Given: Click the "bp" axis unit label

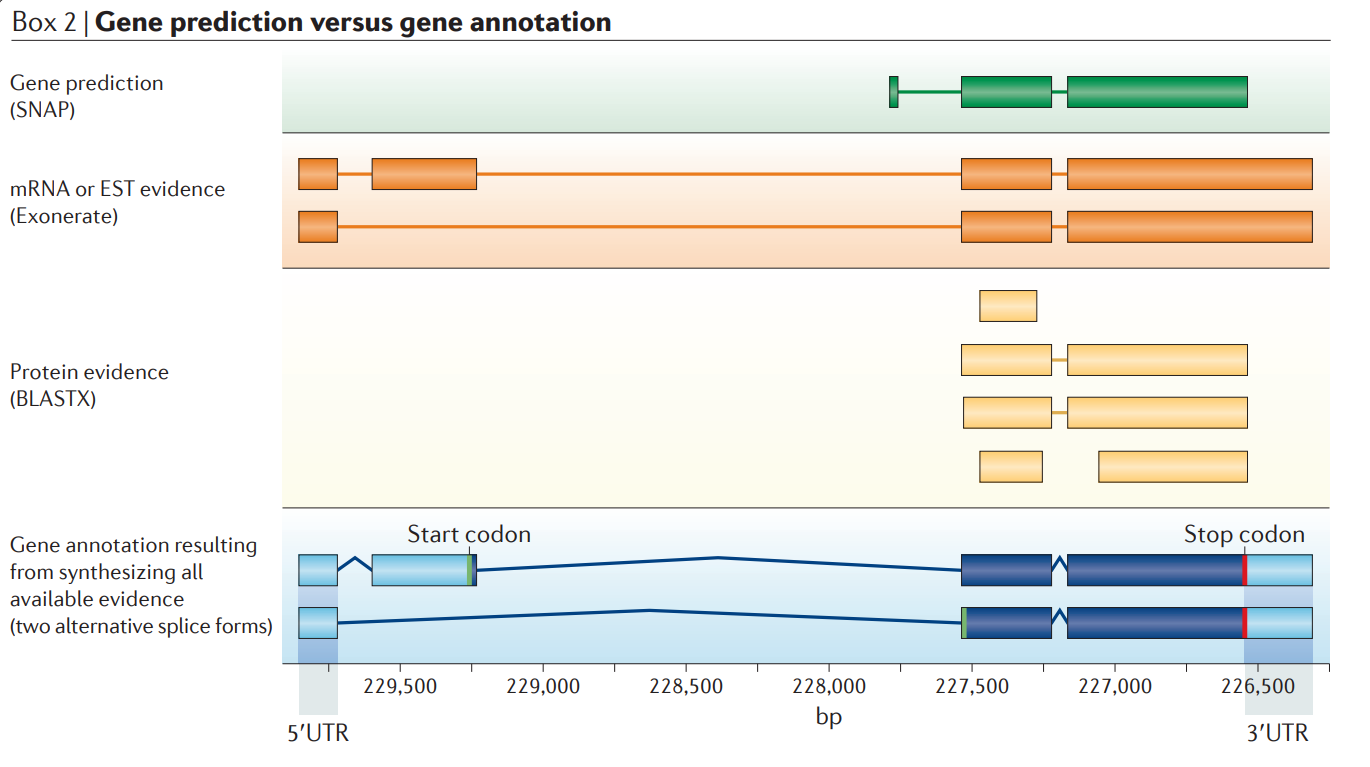Looking at the screenshot, I should pos(829,717).
